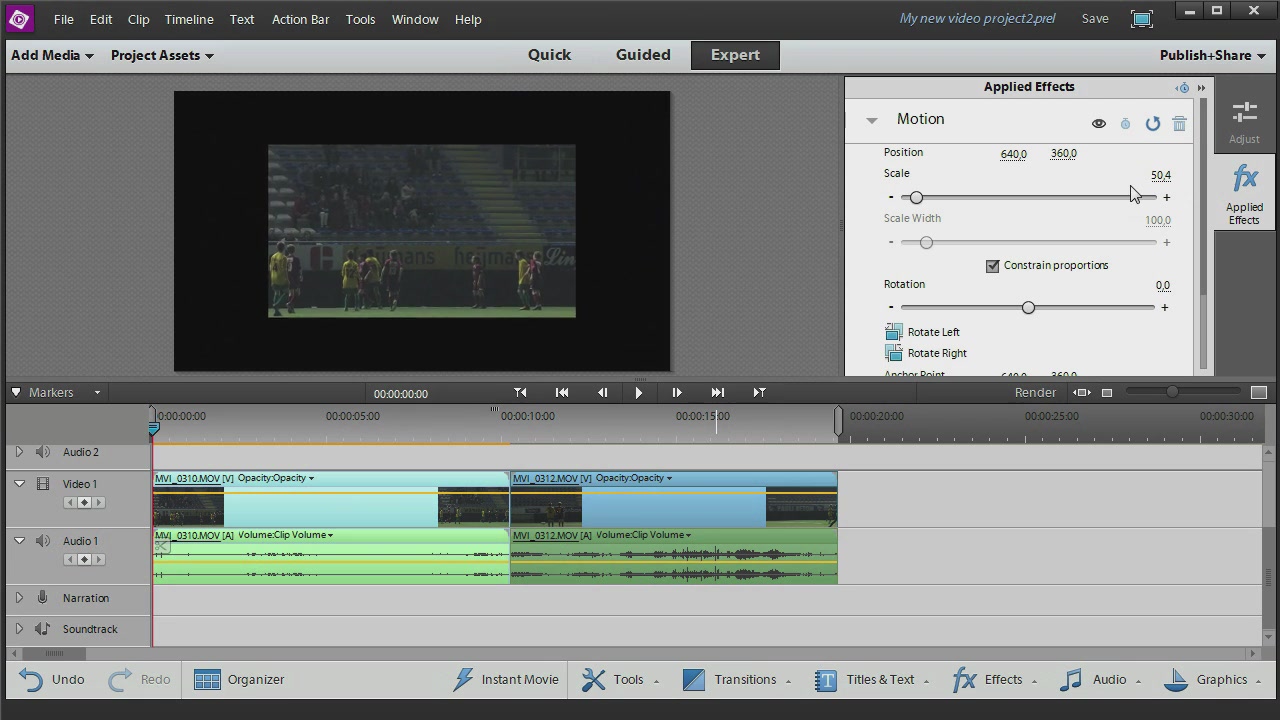Viewport: 1280px width, 720px height.
Task: Open the Applied Effects fx panel
Action: pyautogui.click(x=1244, y=194)
